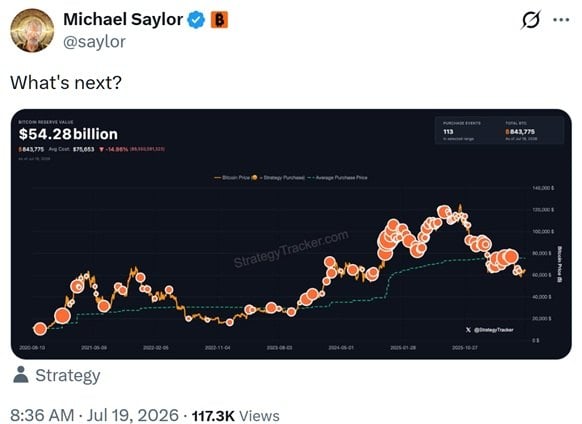Click the StrategyTracker.com watermark on chart

coord(291,249)
